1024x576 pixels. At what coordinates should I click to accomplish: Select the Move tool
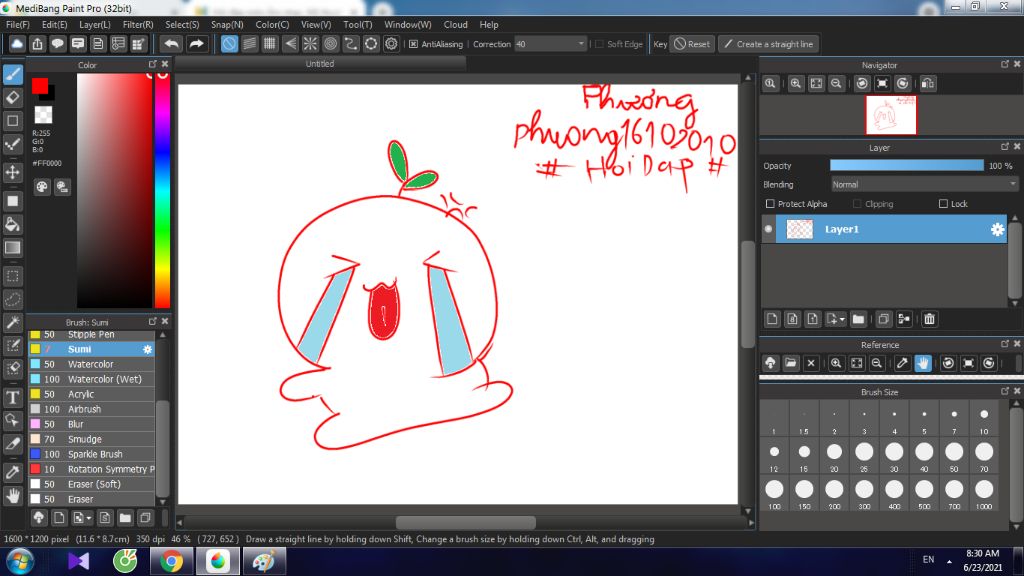[x=12, y=172]
